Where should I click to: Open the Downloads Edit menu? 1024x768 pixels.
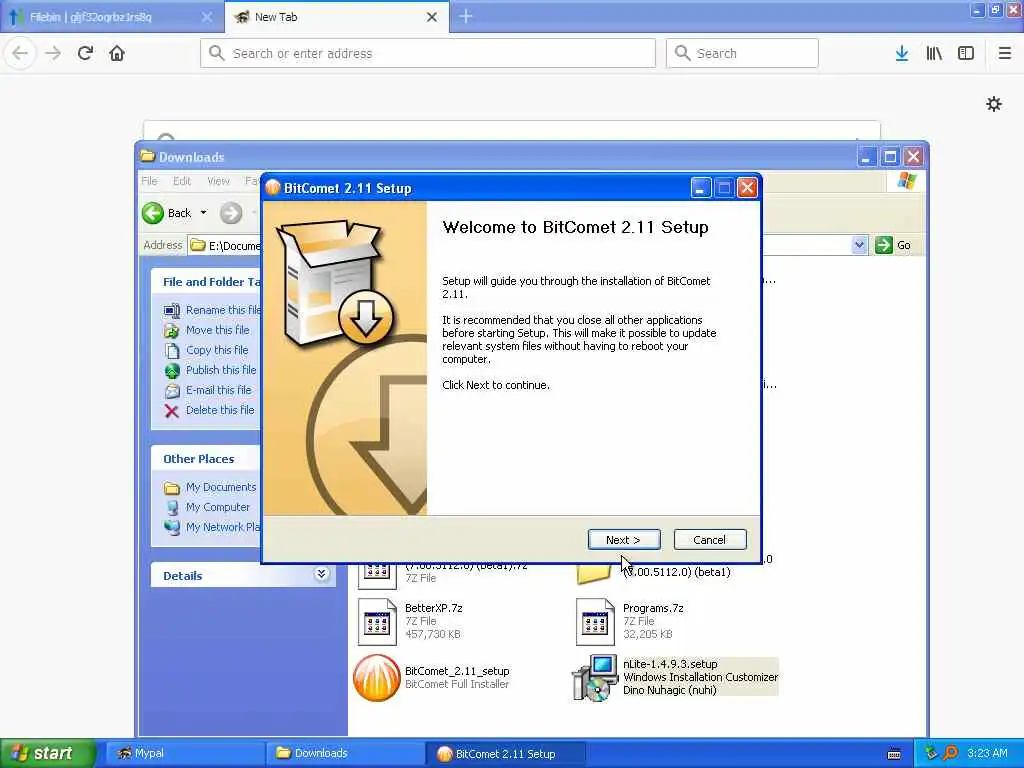182,181
